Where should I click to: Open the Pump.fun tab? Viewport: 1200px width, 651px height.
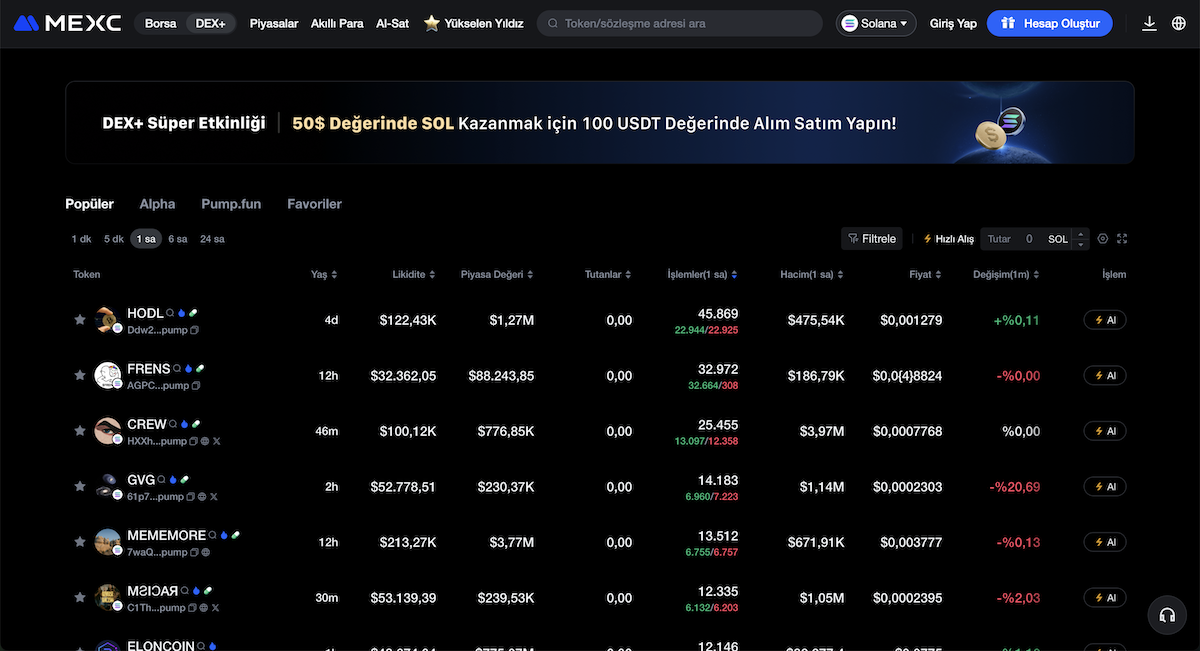[231, 204]
